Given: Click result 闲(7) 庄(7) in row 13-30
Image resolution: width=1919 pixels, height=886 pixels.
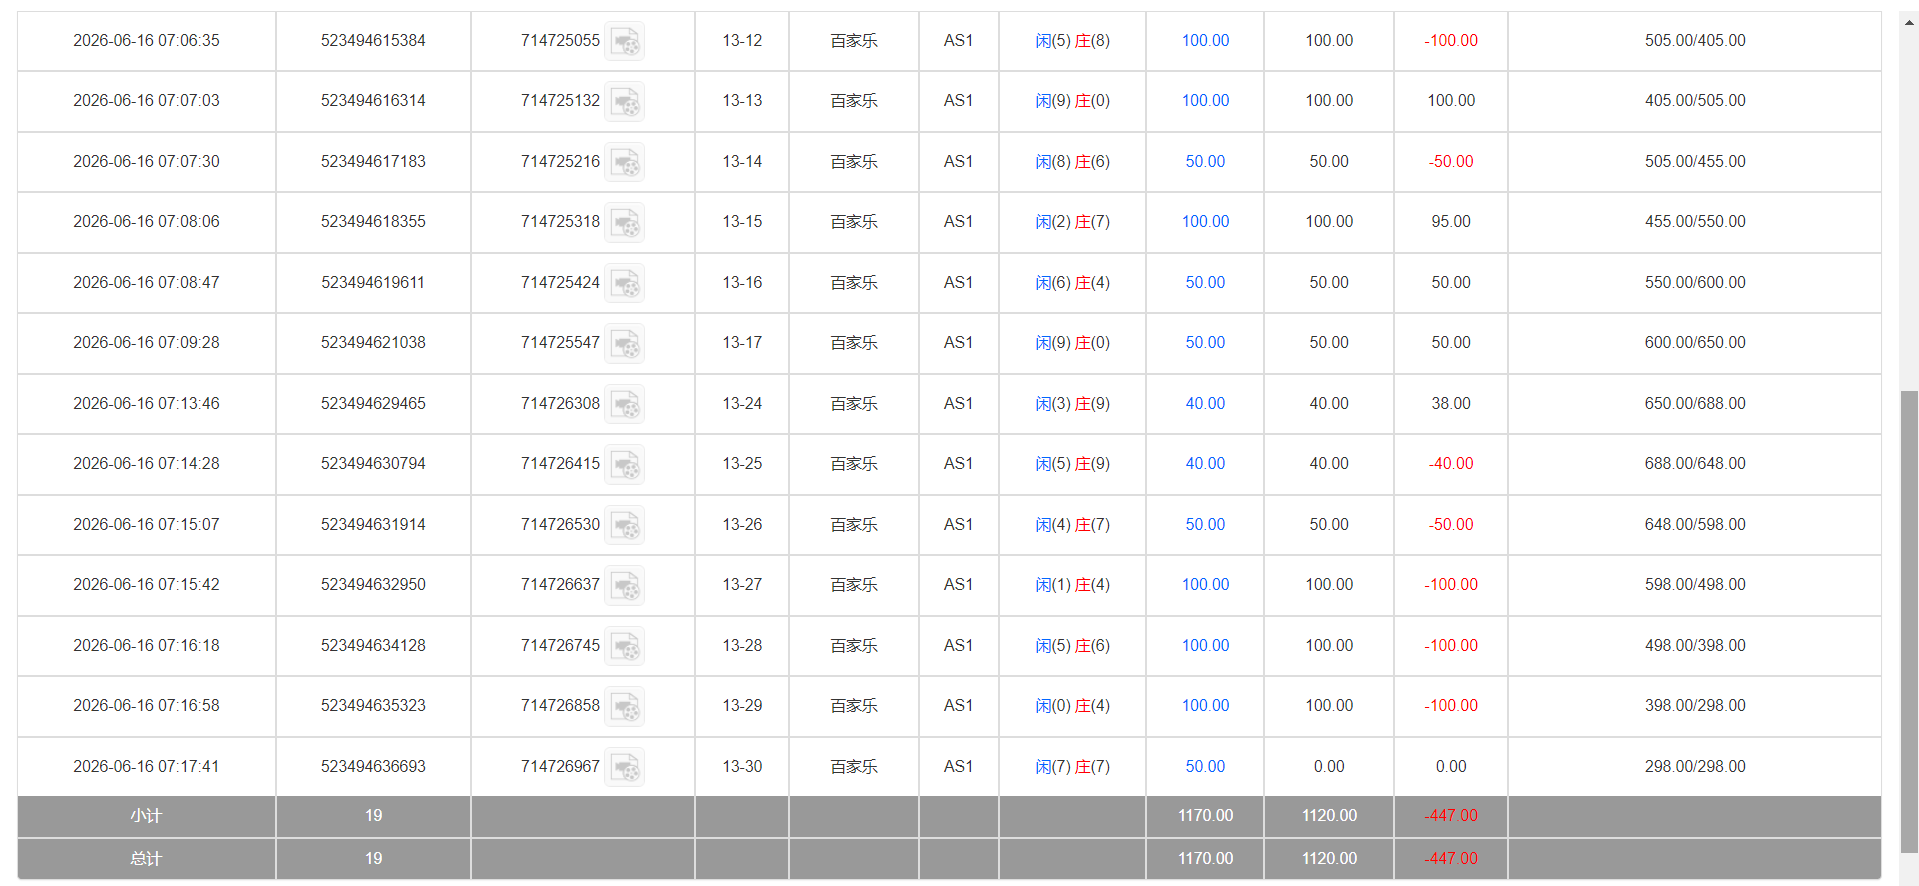Looking at the screenshot, I should click(1072, 767).
